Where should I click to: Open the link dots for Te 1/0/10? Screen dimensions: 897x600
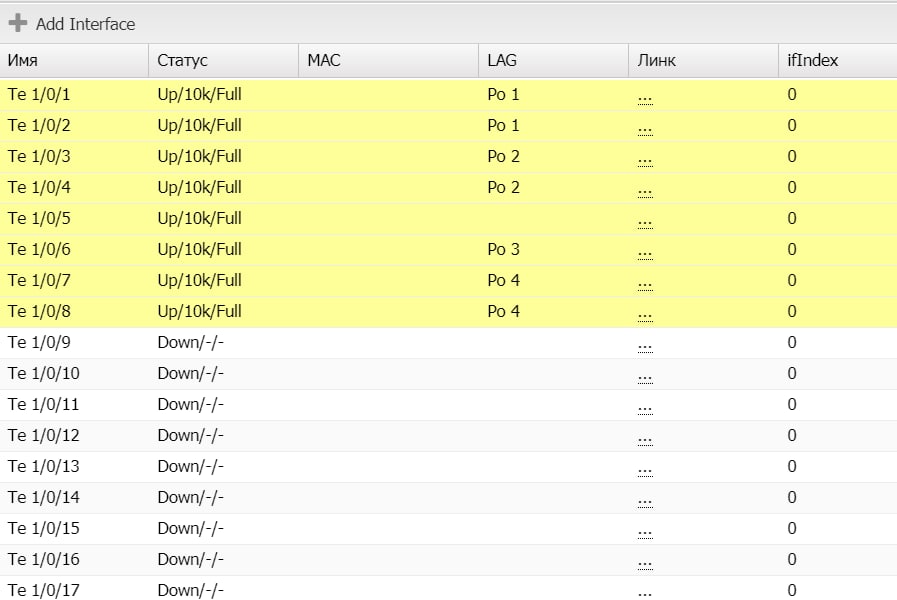(x=645, y=377)
